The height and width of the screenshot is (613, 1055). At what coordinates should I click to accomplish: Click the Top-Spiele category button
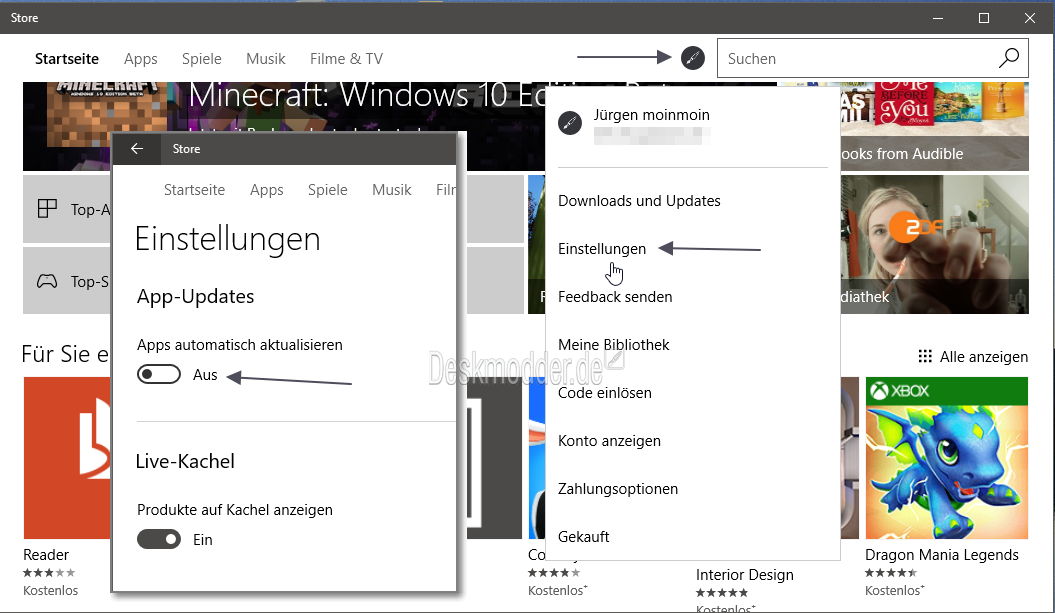pyautogui.click(x=67, y=281)
